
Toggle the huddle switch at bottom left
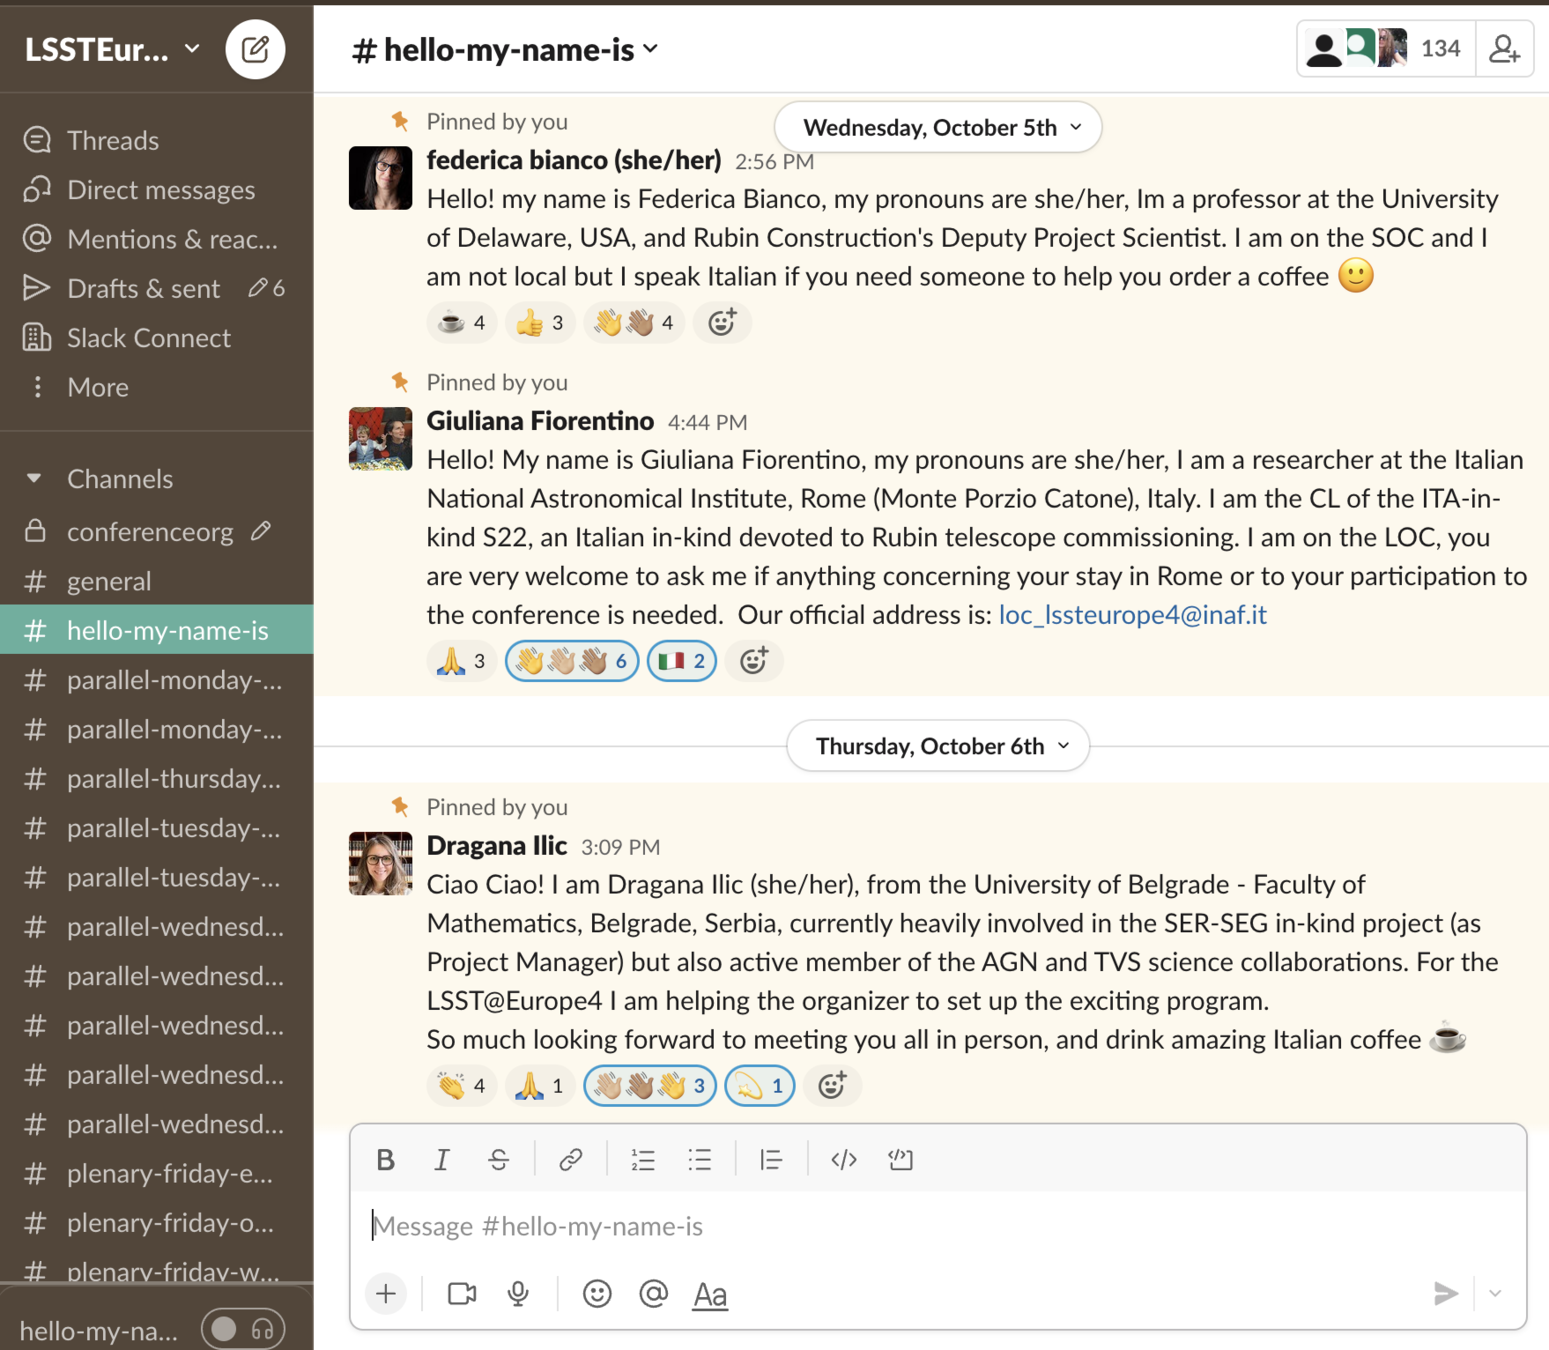tap(224, 1329)
